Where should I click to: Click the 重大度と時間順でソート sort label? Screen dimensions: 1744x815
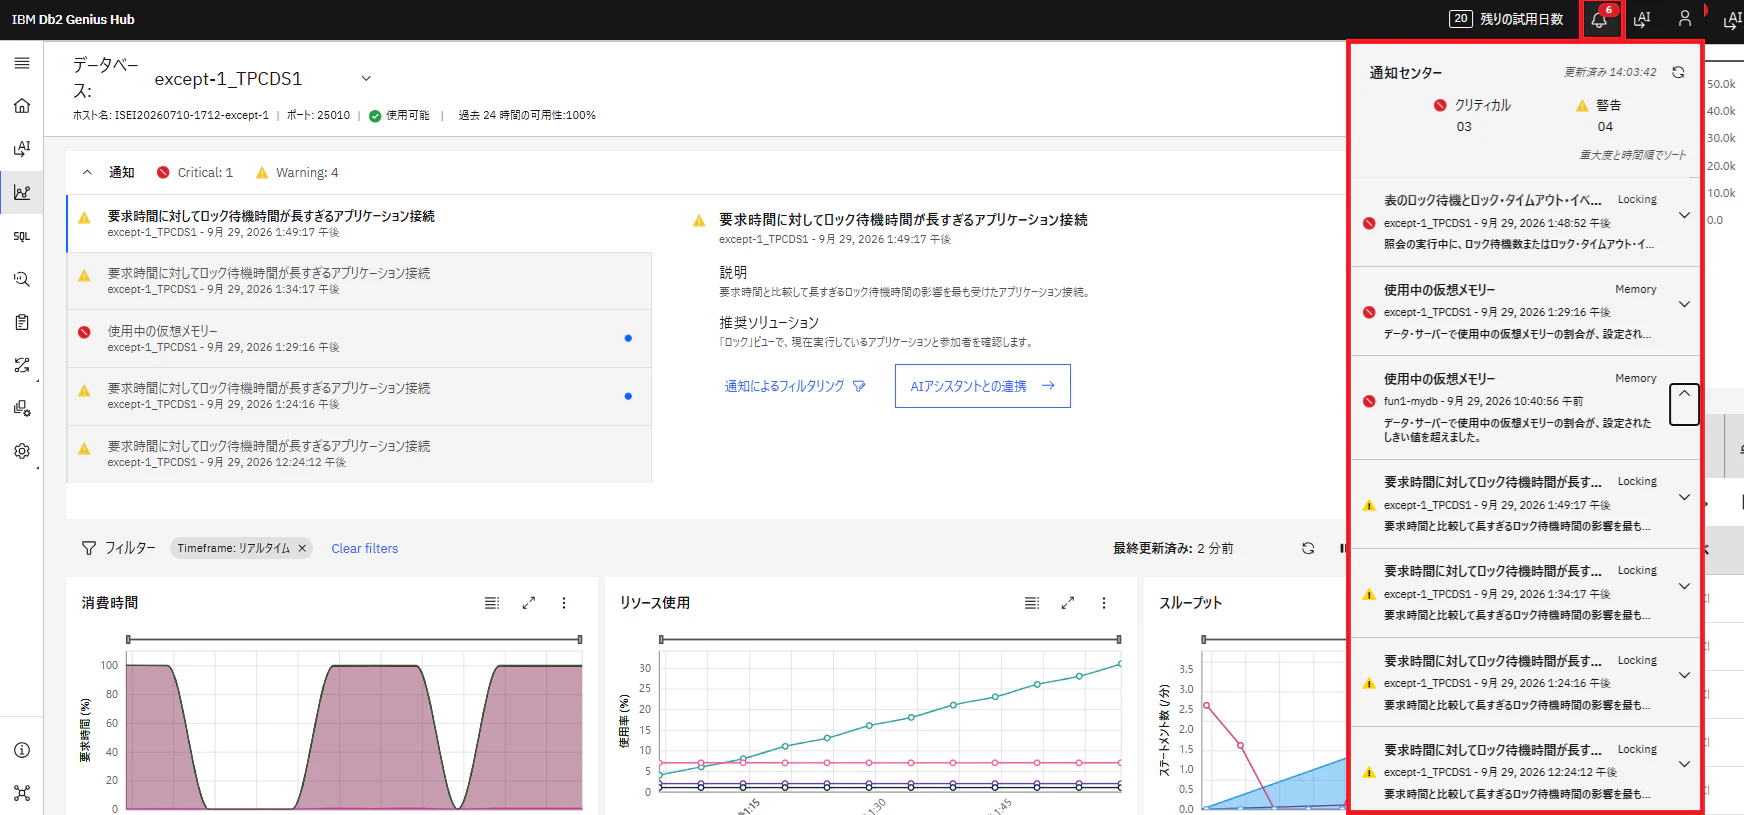click(x=1633, y=155)
